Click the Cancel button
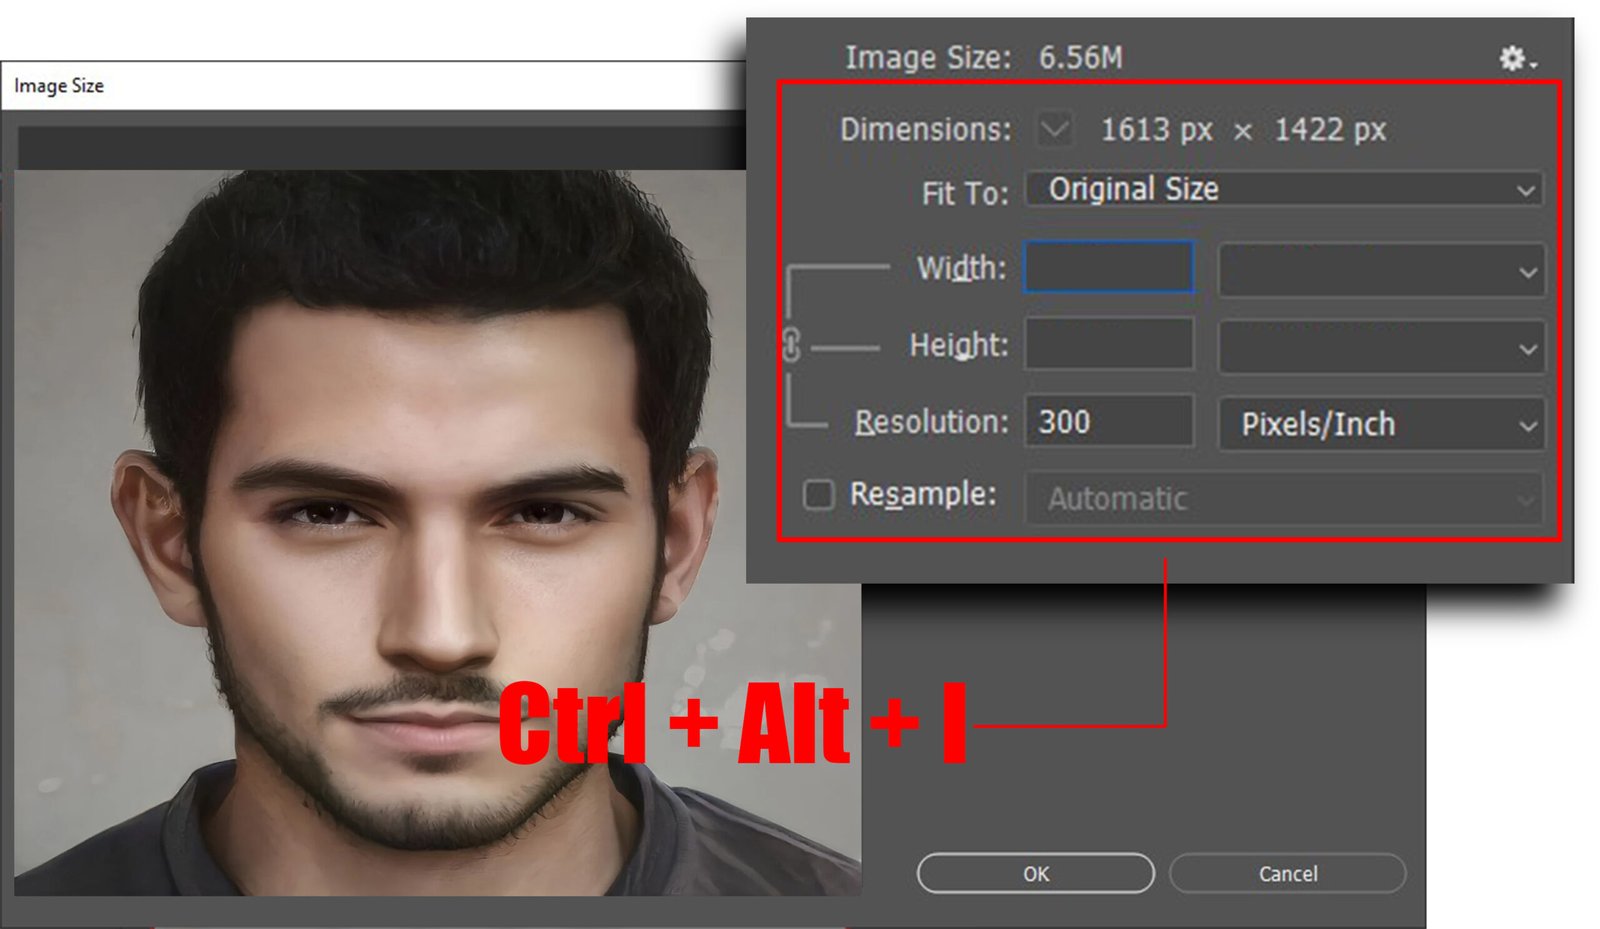This screenshot has height=929, width=1600. click(x=1287, y=874)
